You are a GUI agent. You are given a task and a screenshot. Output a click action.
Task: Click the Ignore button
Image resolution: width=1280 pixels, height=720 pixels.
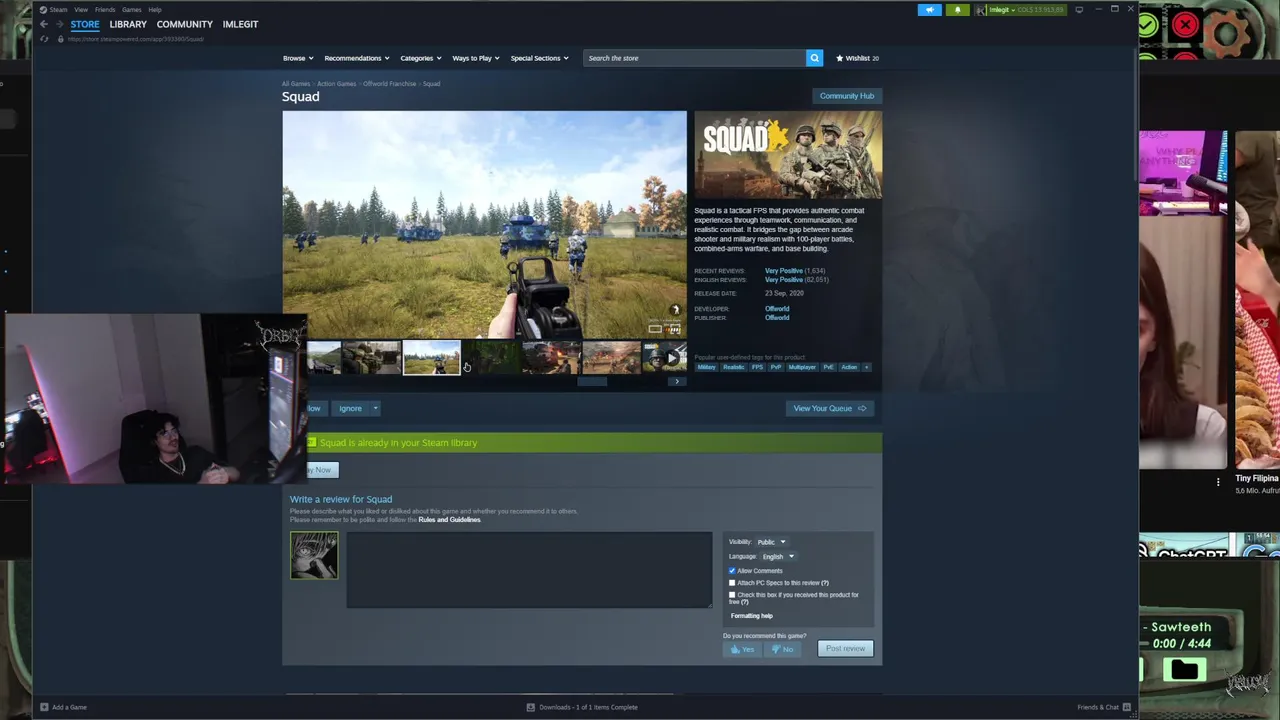coord(350,408)
